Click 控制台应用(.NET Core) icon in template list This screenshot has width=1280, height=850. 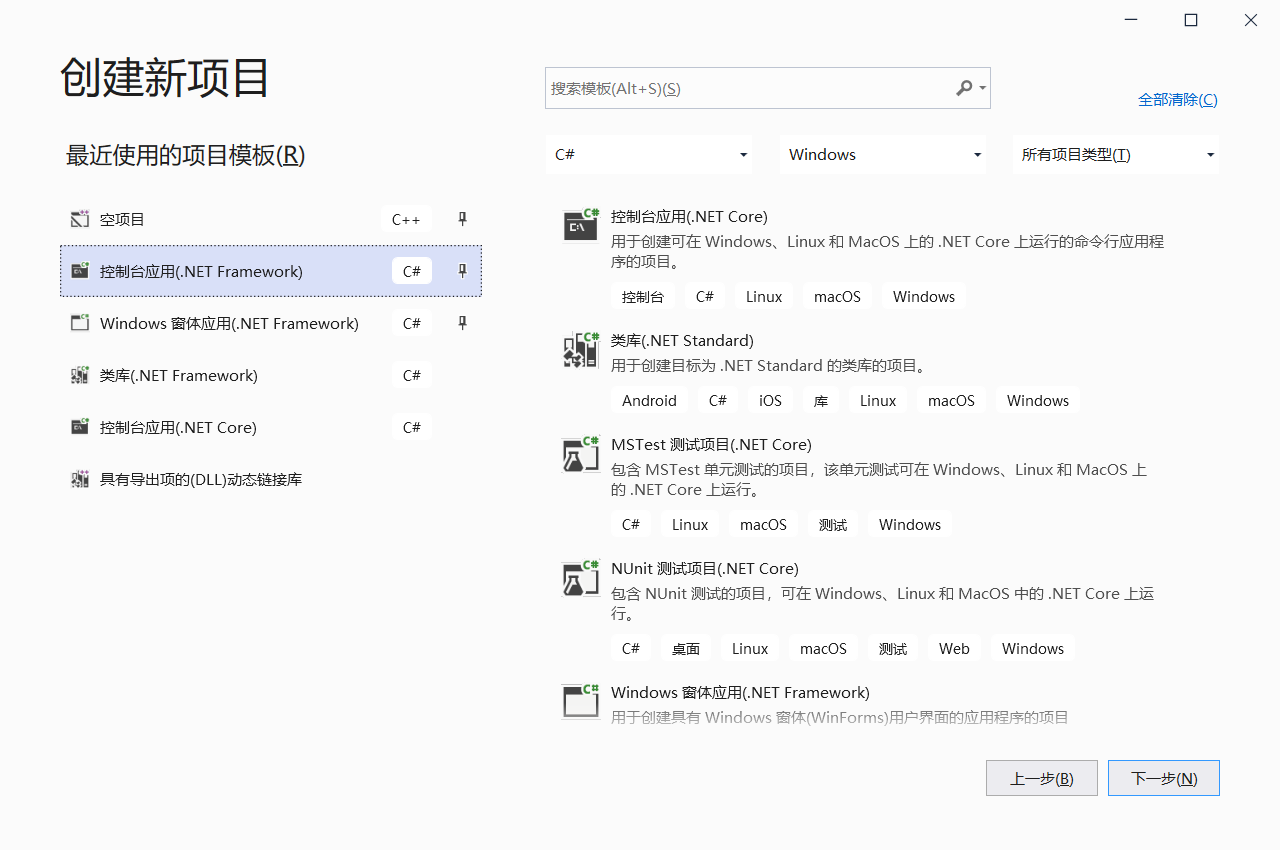580,225
